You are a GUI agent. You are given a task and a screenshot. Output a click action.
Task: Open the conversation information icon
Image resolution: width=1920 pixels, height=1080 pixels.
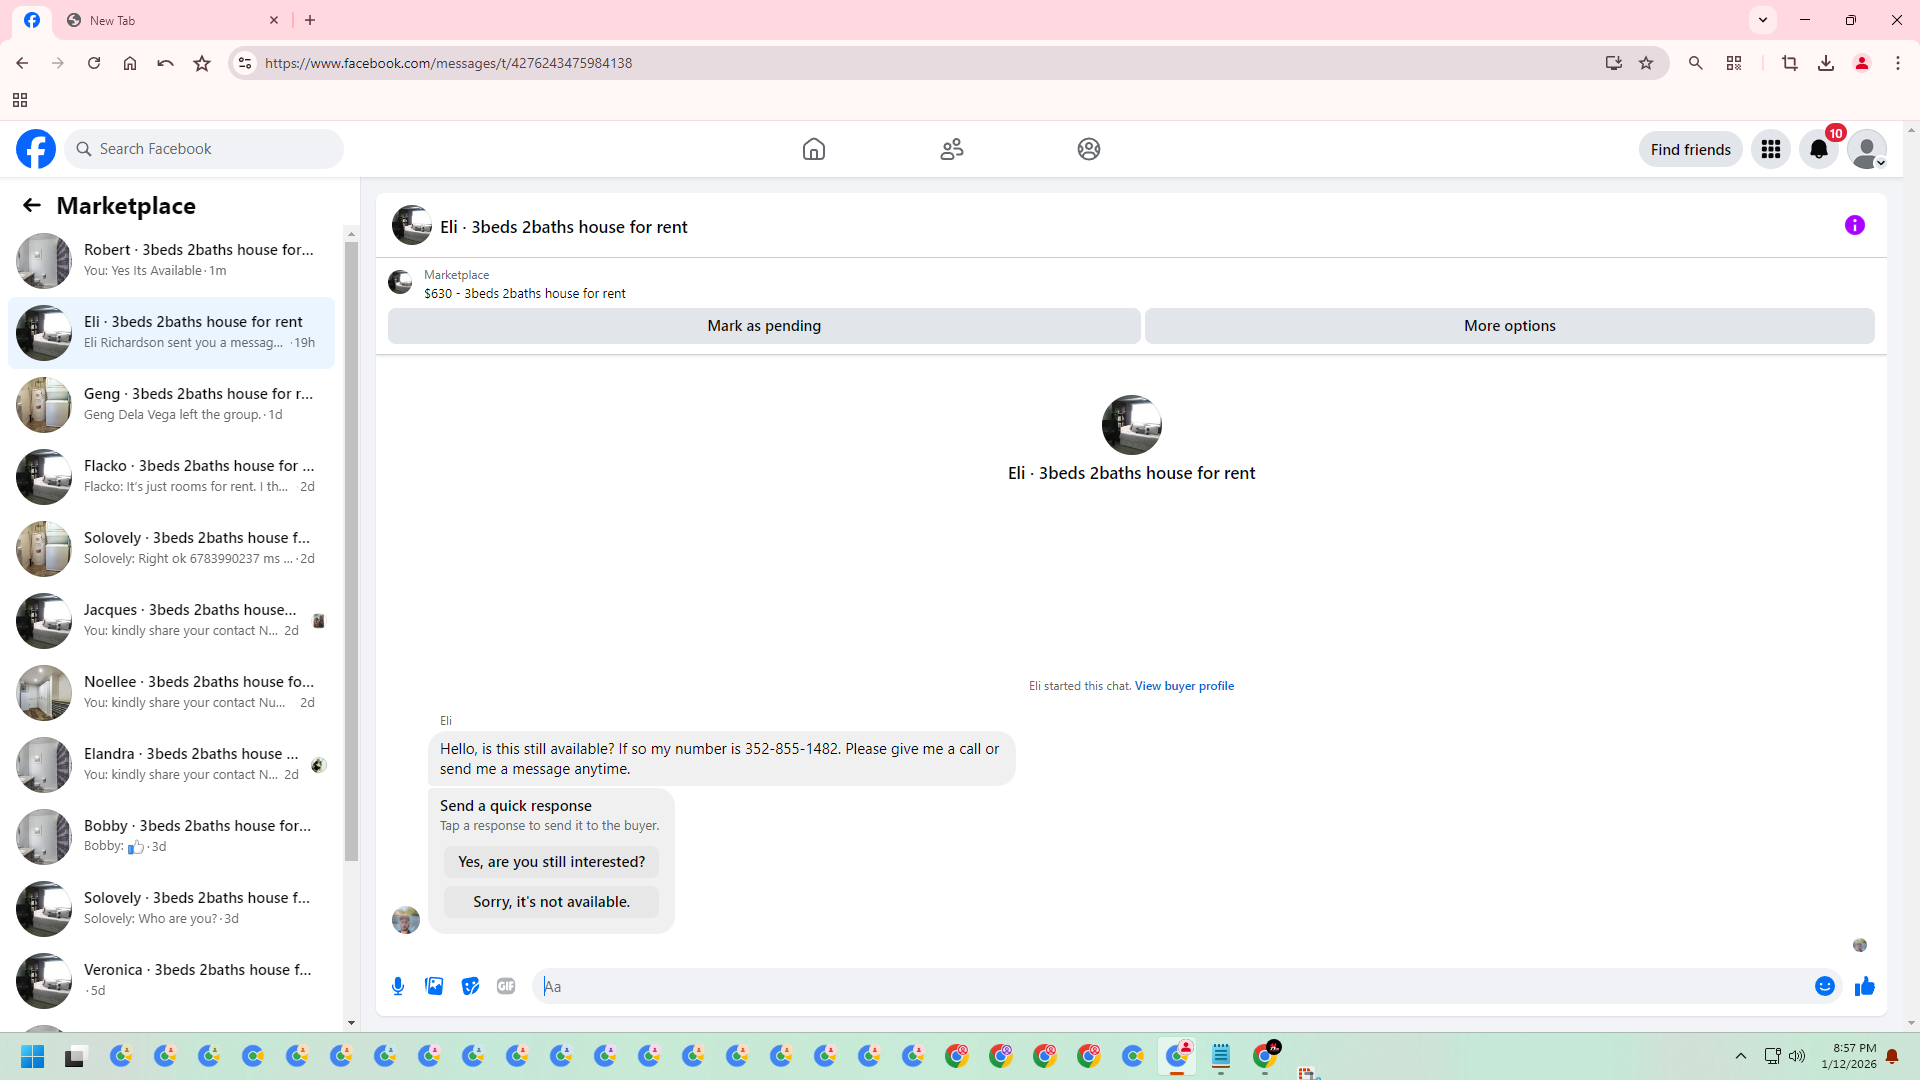(x=1855, y=225)
